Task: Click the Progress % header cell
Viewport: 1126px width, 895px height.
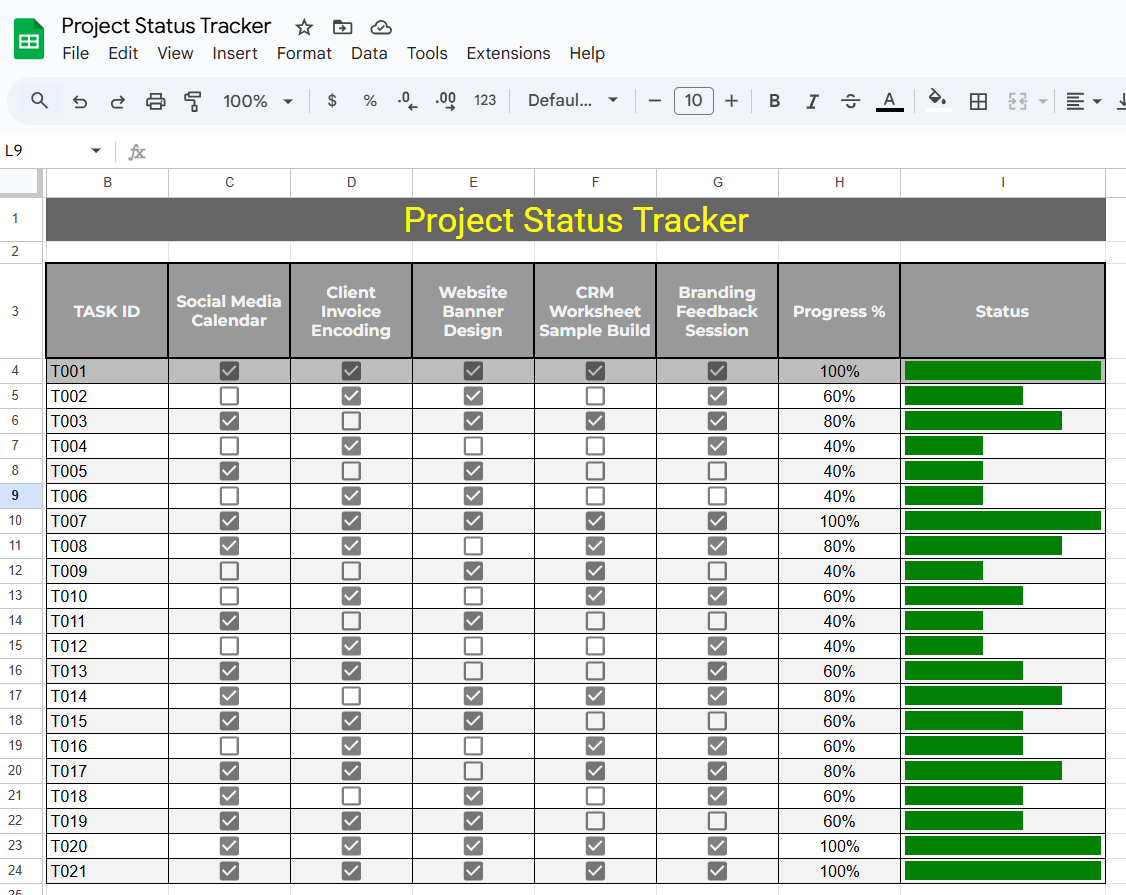Action: click(x=839, y=311)
